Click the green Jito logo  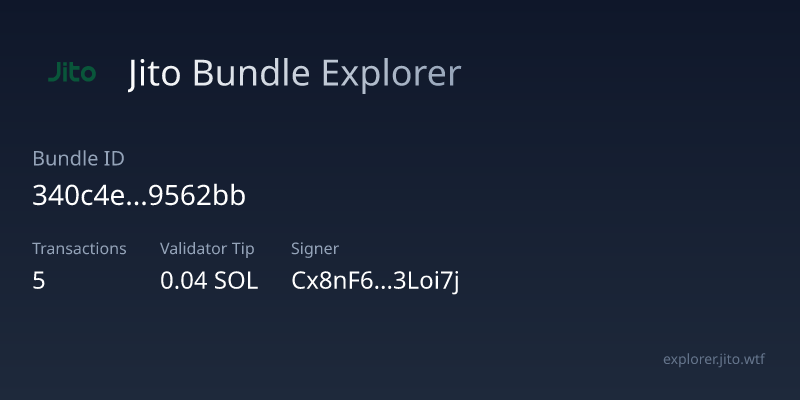[x=72, y=73]
